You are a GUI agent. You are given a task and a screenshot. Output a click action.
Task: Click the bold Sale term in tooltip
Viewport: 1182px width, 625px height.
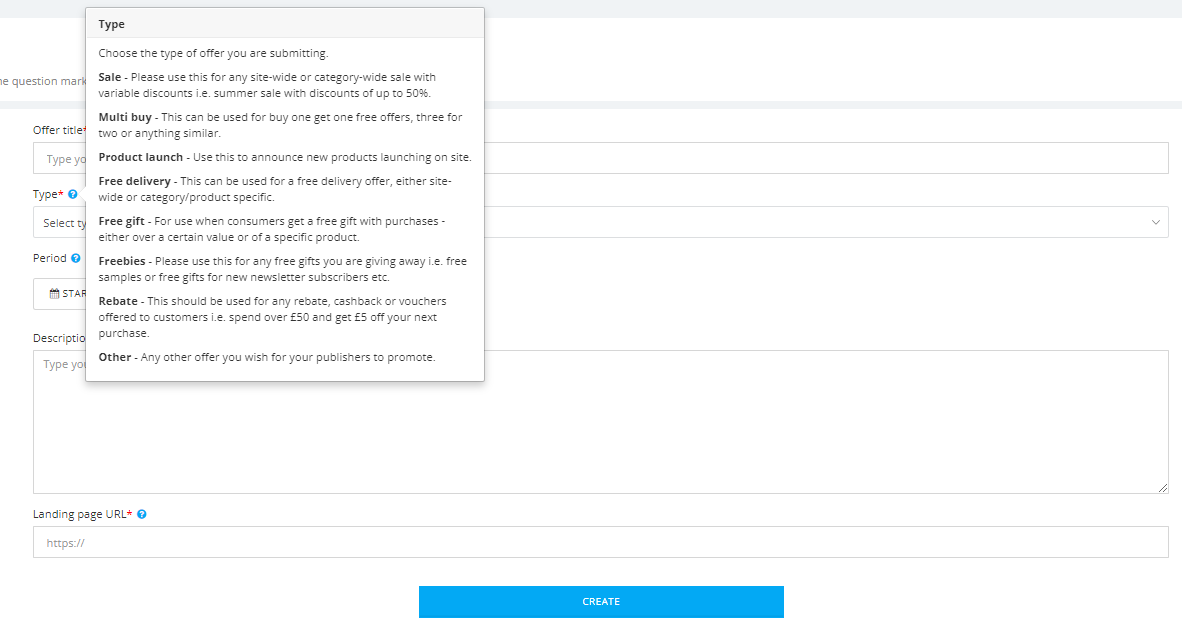point(110,77)
